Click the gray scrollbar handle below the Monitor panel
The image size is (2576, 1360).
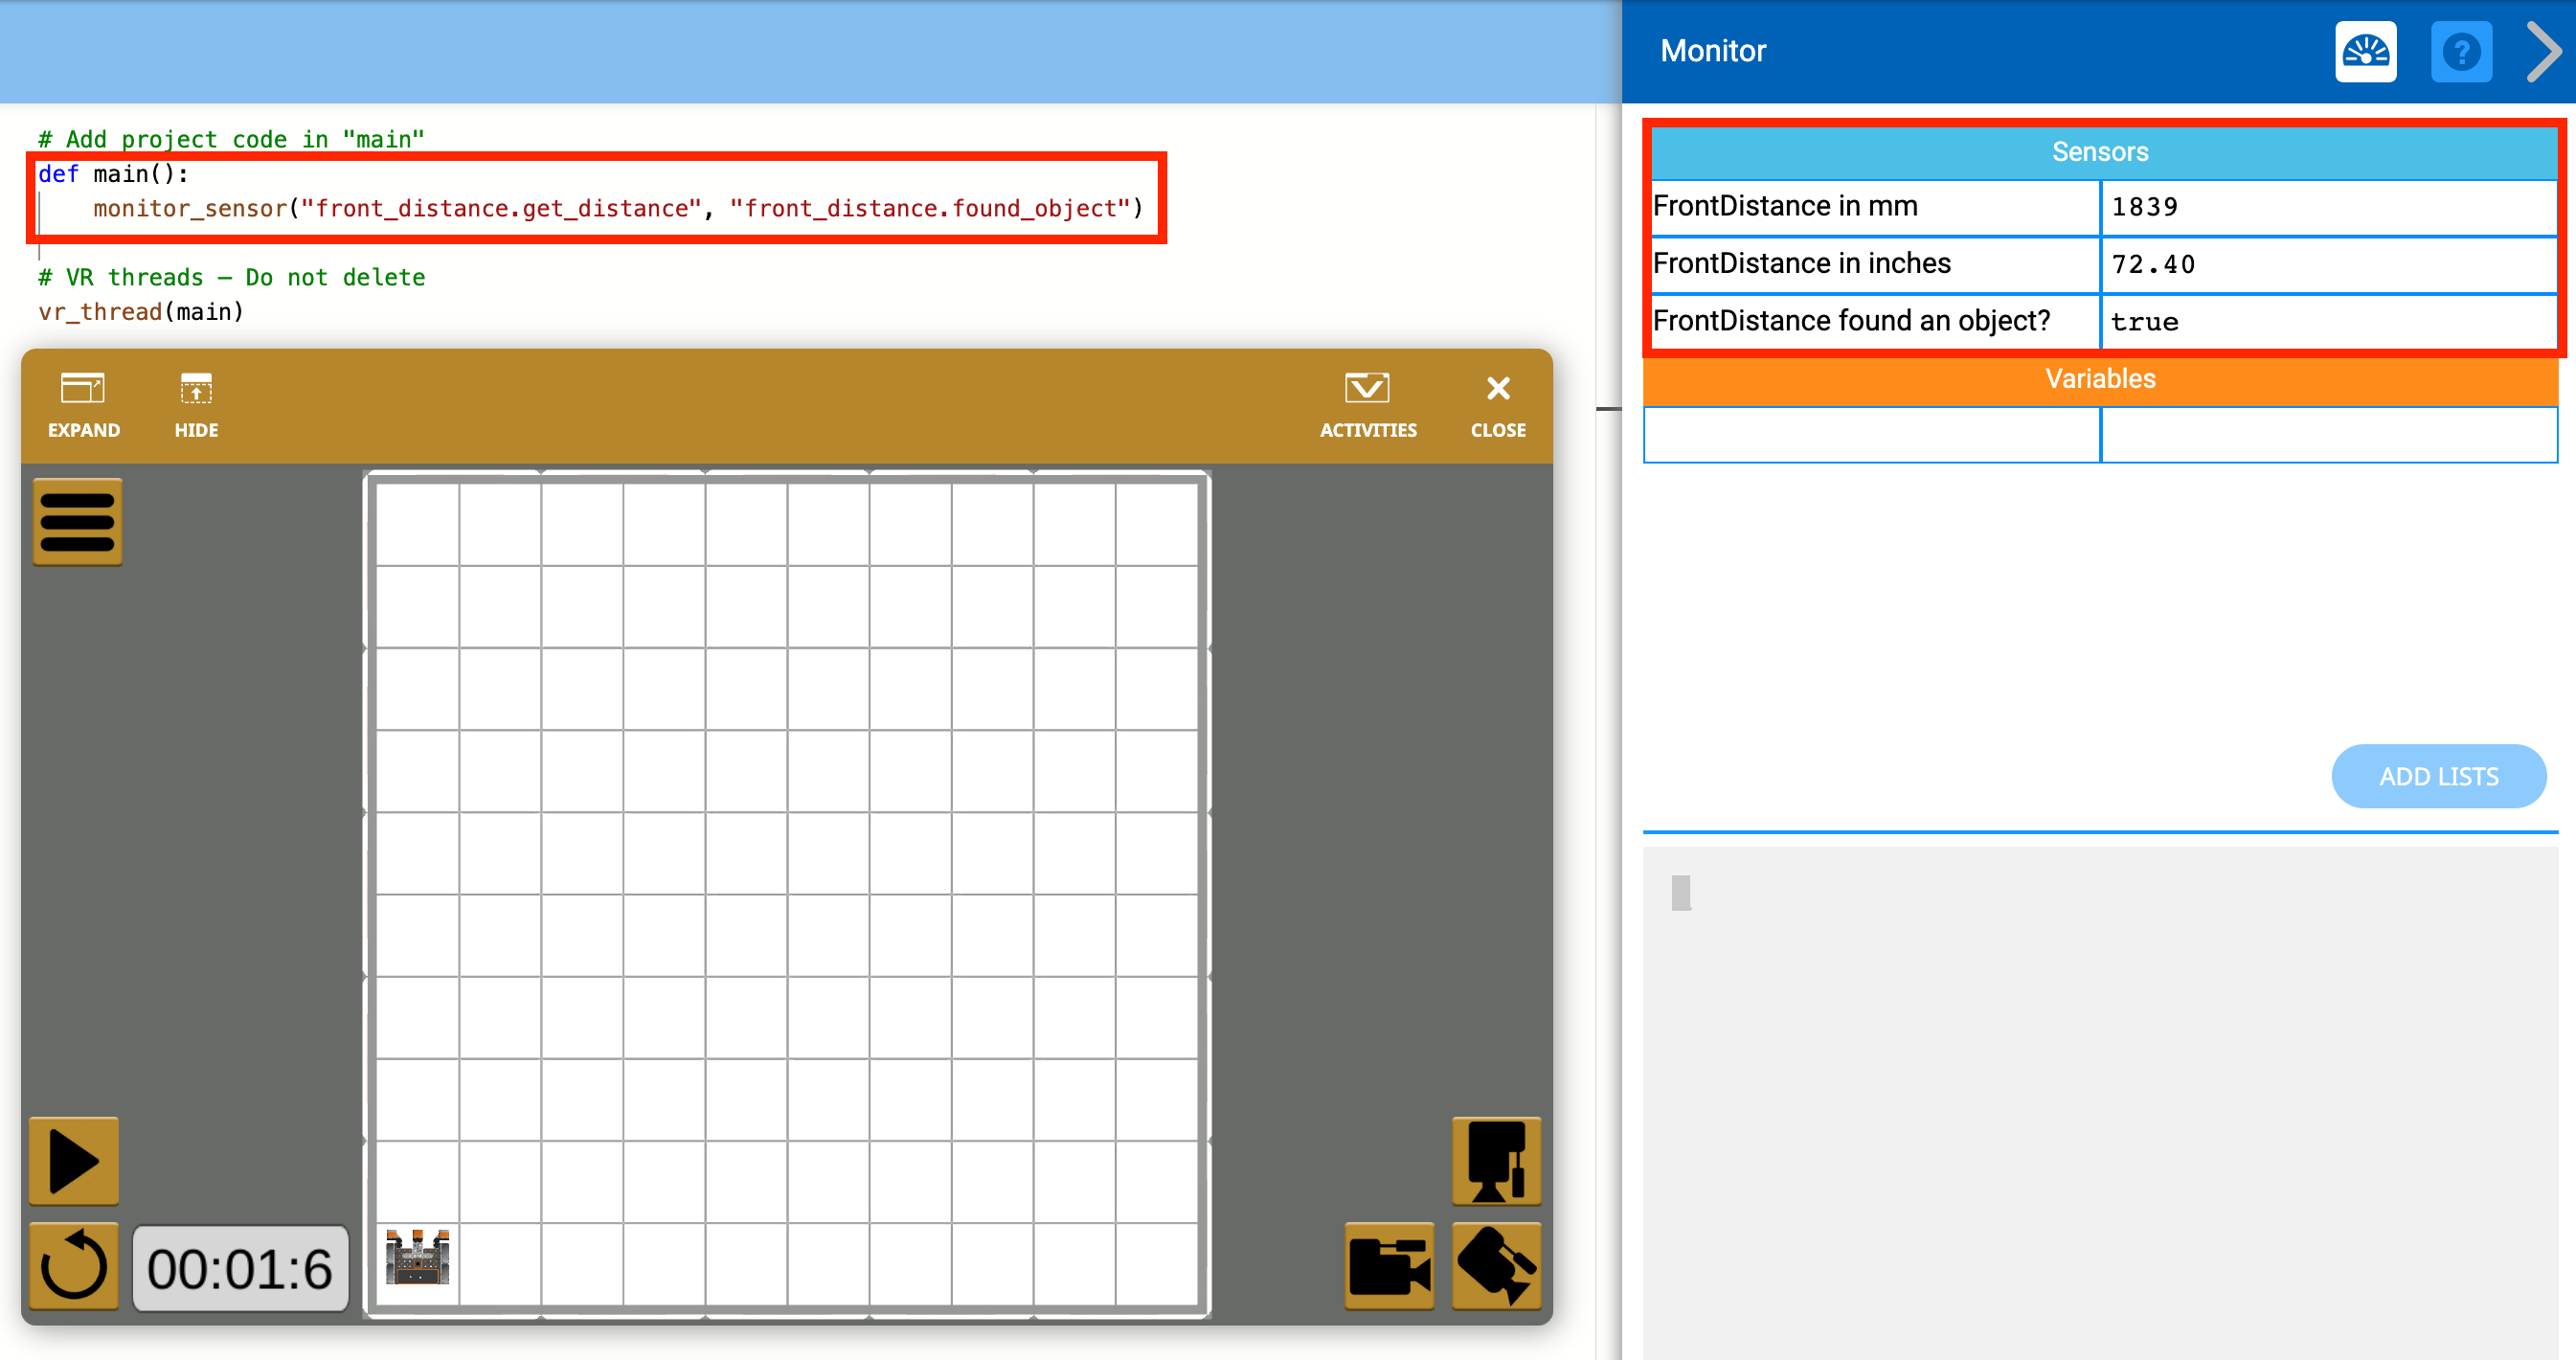(1681, 891)
